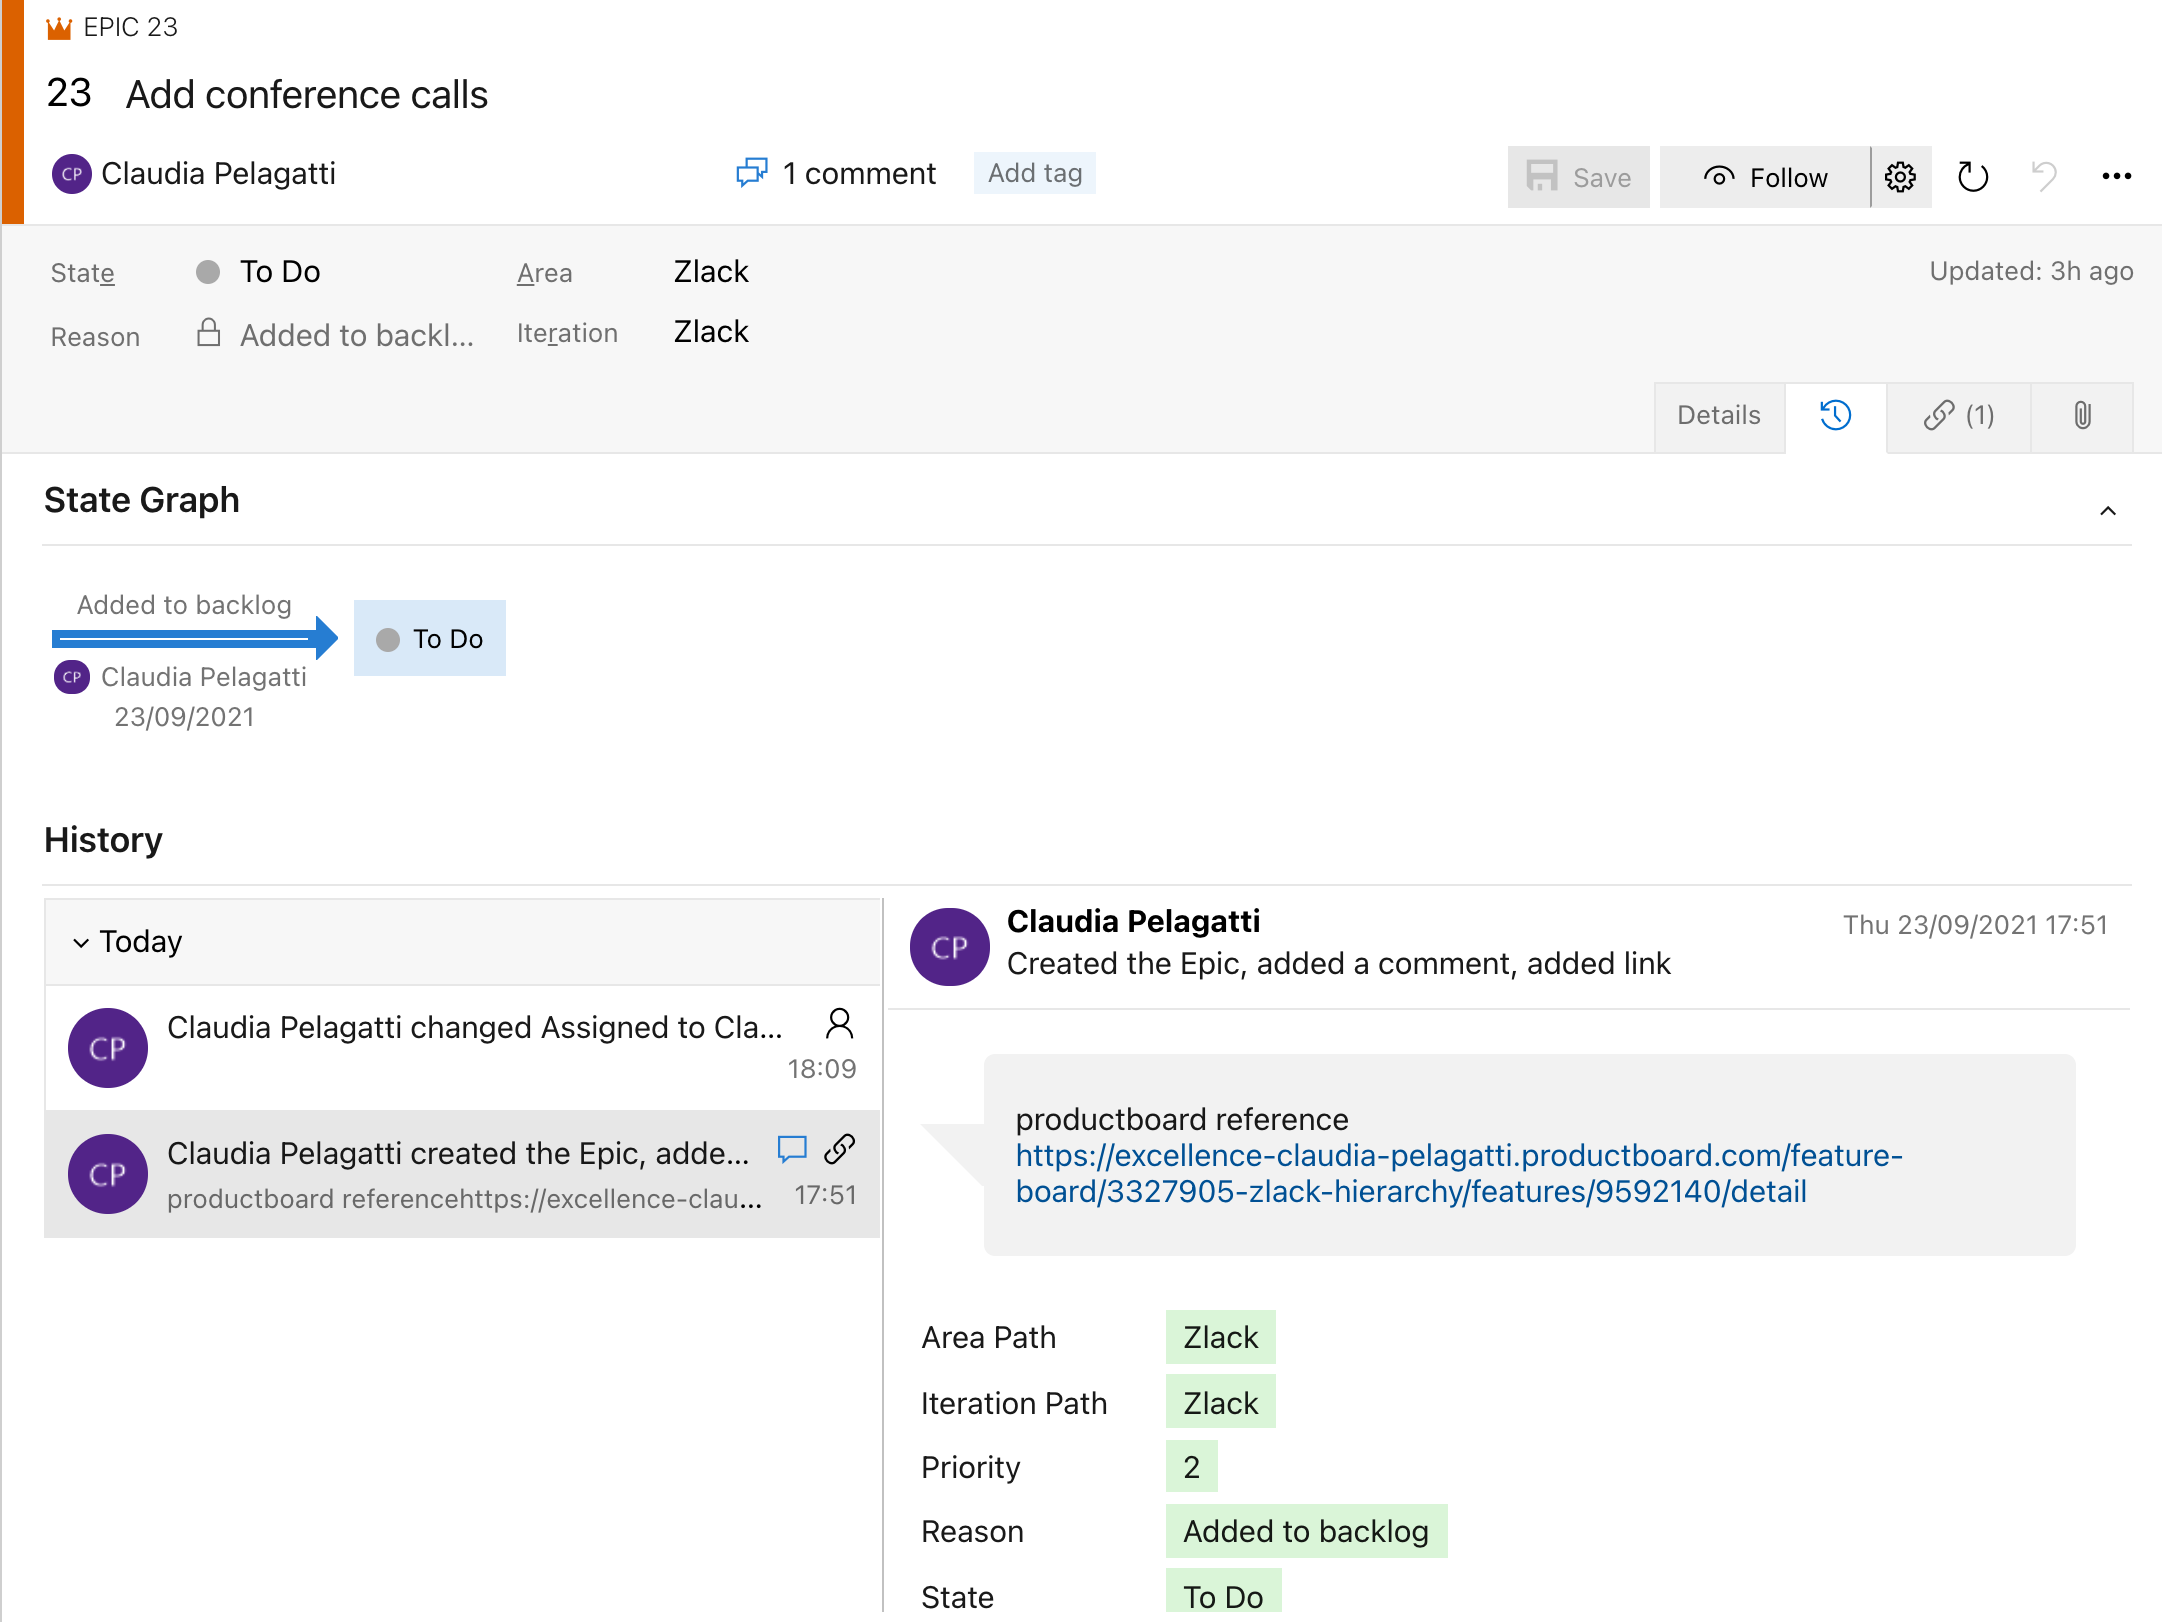Open the comment thread via speech bubble icon
The image size is (2162, 1622).
coord(752,173)
